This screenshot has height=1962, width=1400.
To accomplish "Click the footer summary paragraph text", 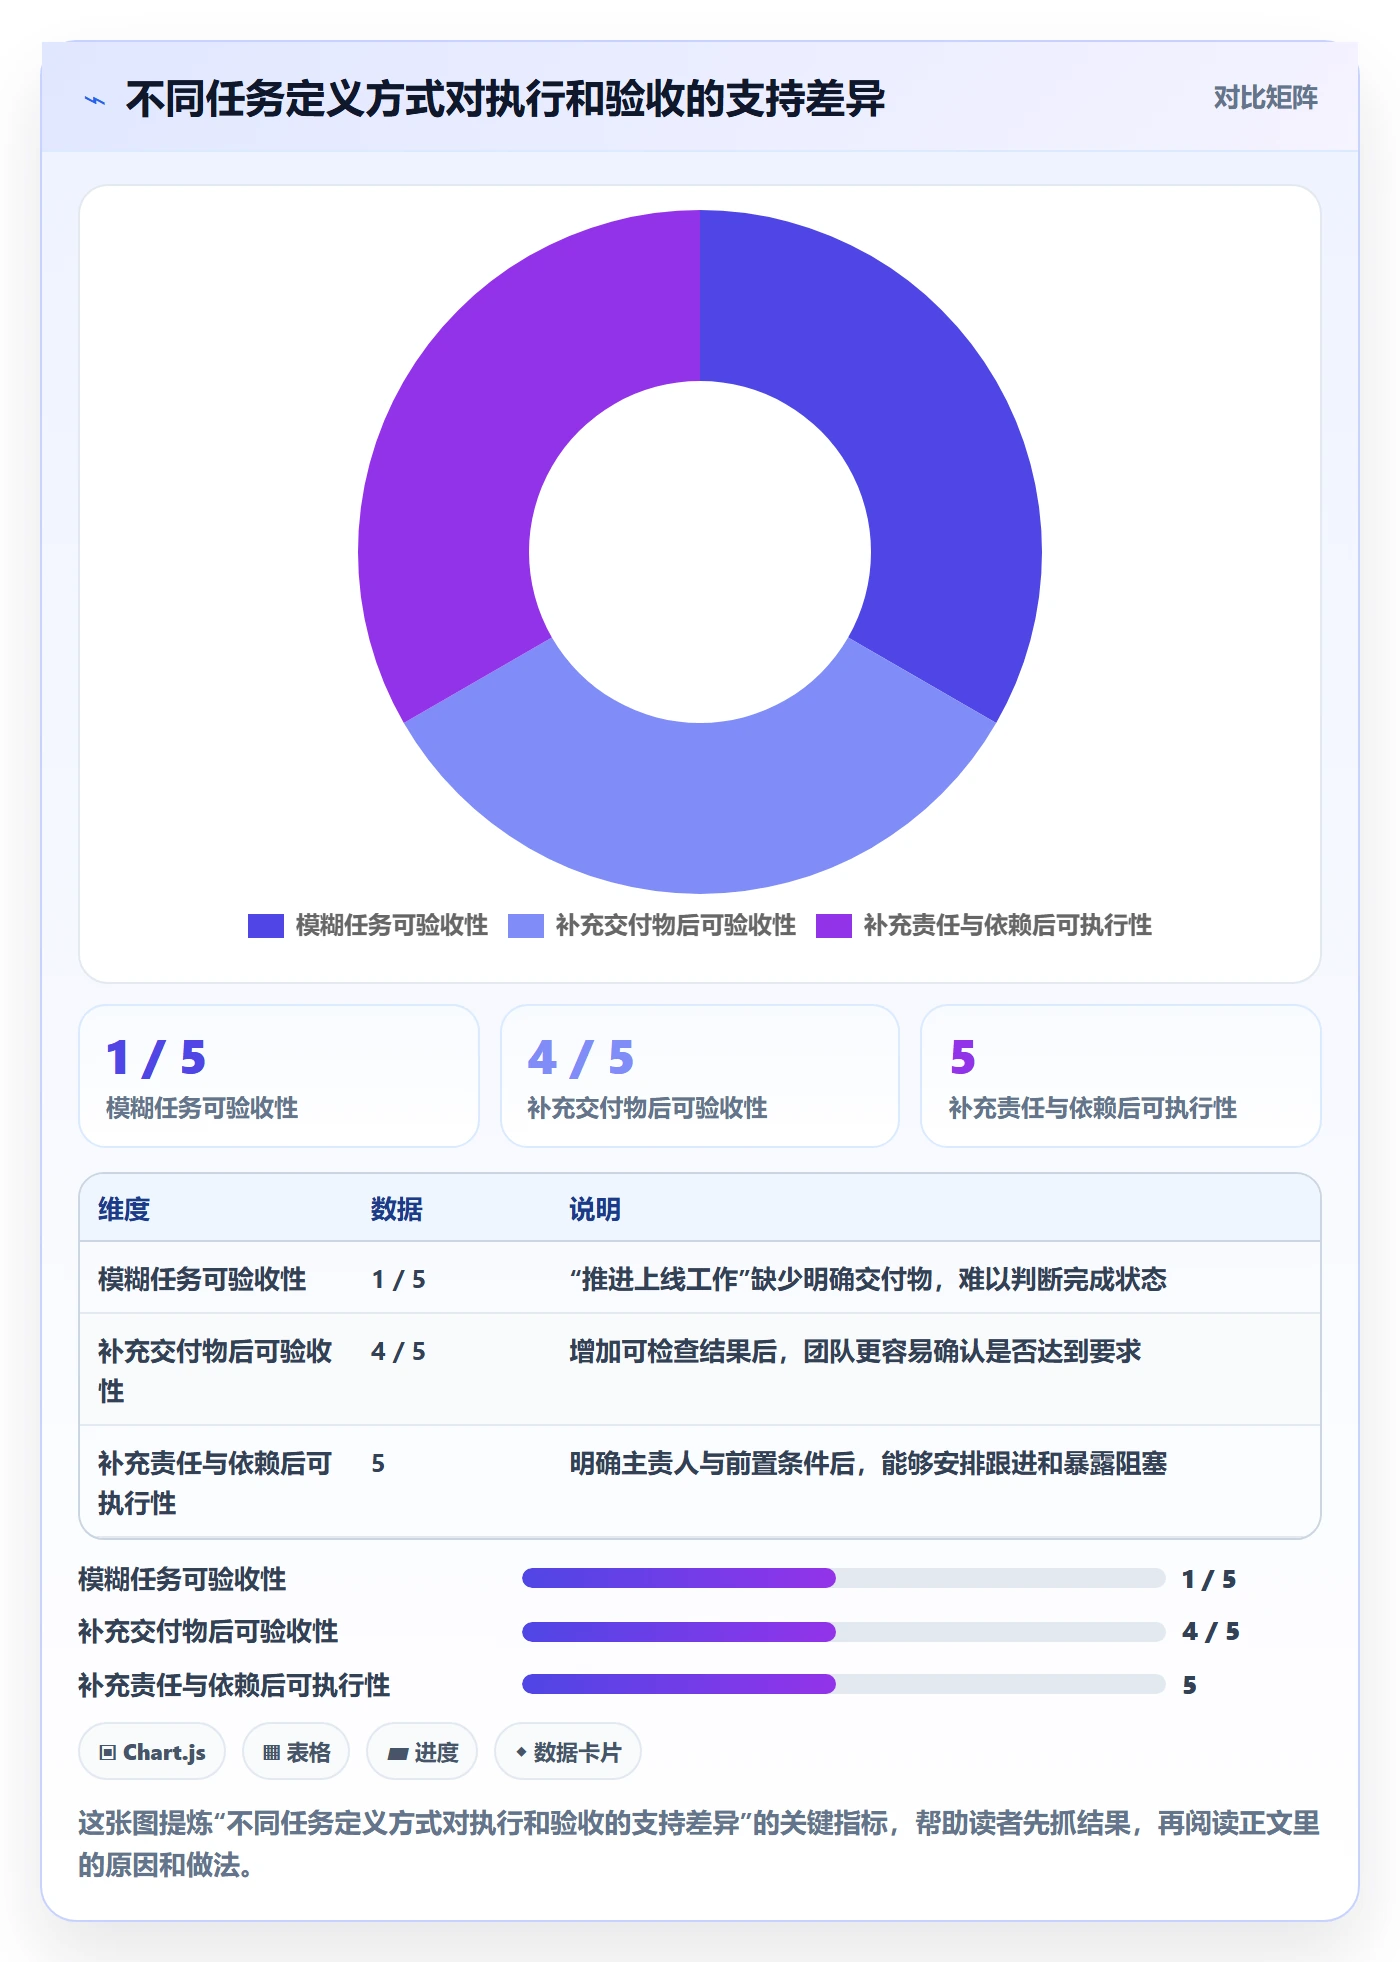I will (x=699, y=1844).
